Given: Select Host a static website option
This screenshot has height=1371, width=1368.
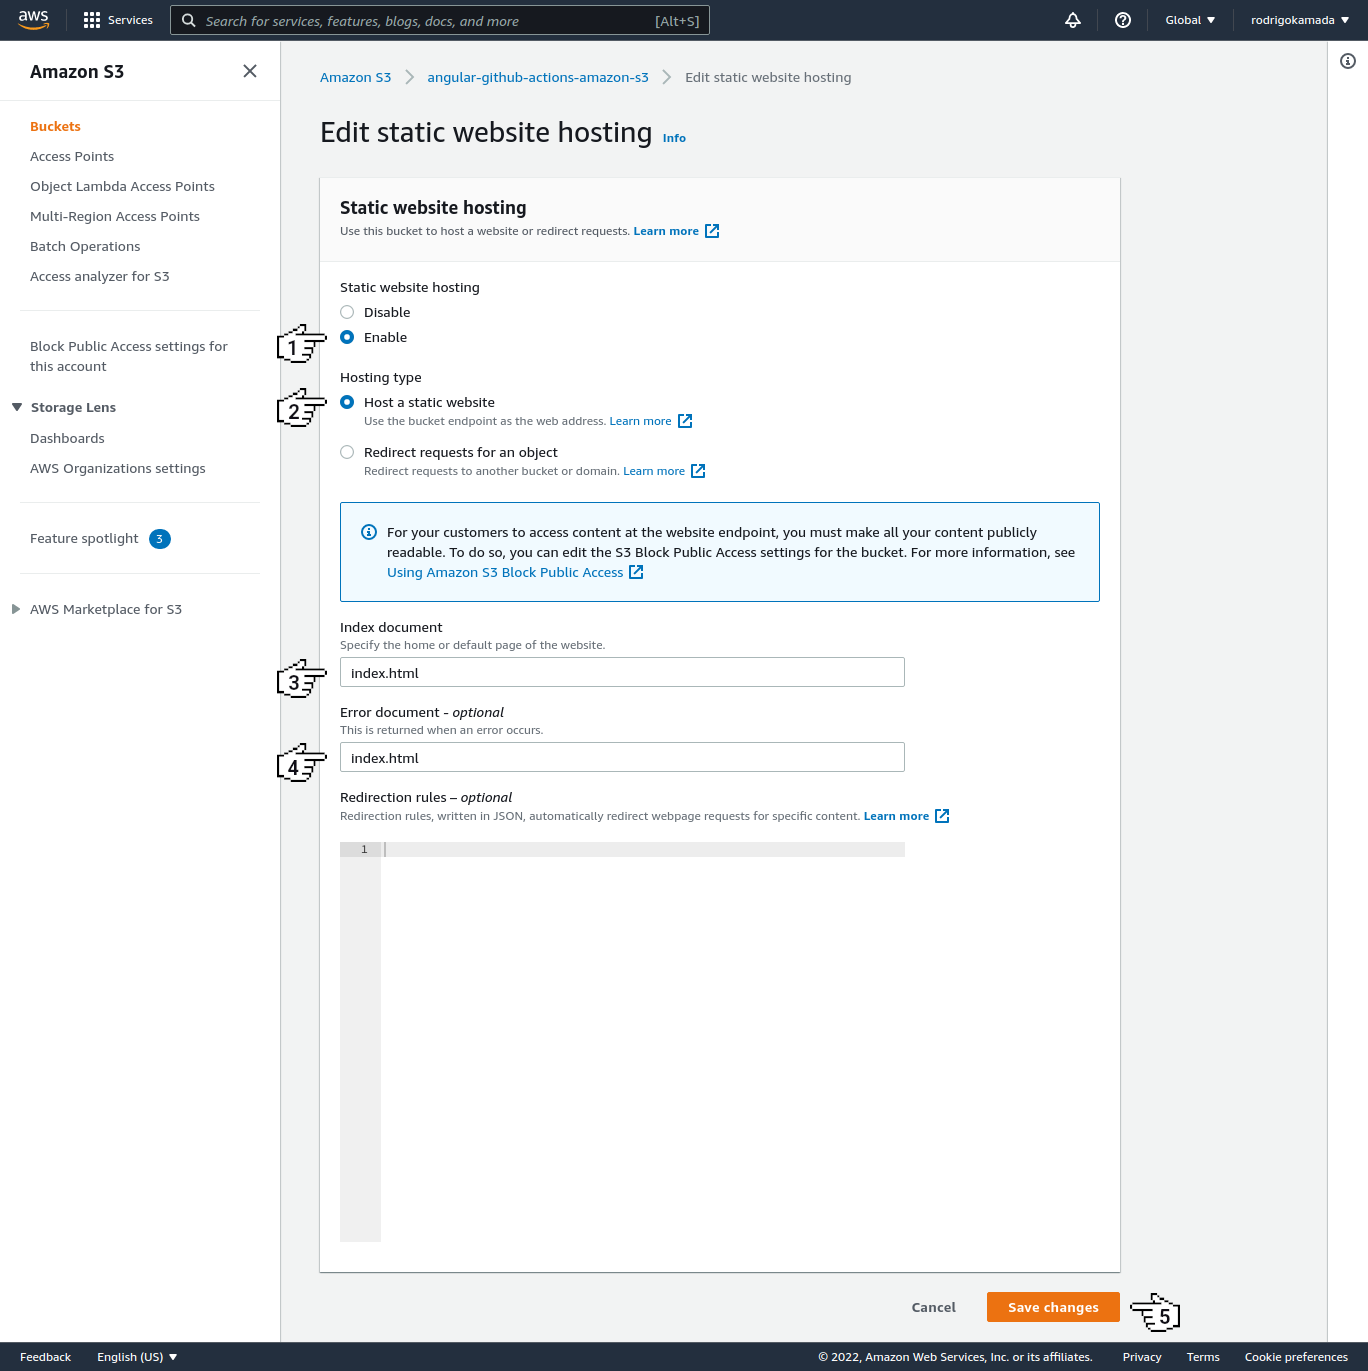Looking at the screenshot, I should pyautogui.click(x=347, y=402).
